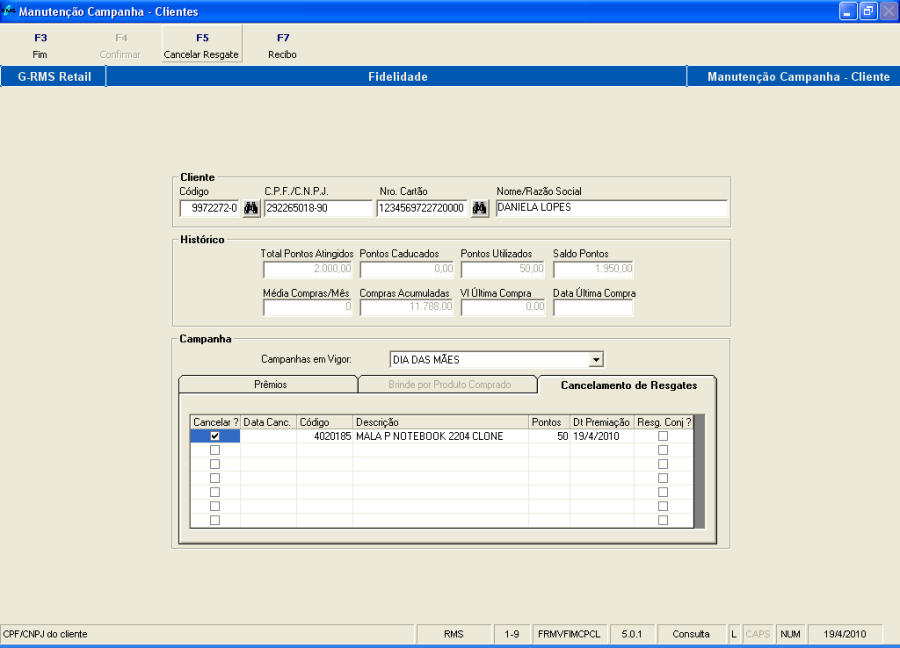Image resolution: width=900 pixels, height=648 pixels.
Task: Click the Dt Premiação column header
Action: (602, 422)
